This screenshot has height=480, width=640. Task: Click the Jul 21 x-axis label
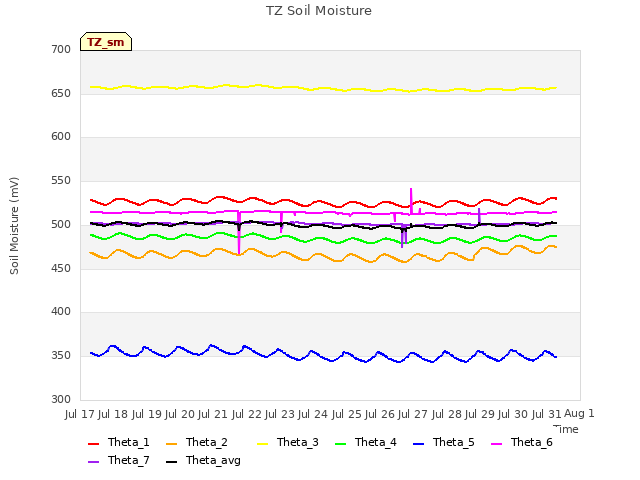click(x=213, y=414)
